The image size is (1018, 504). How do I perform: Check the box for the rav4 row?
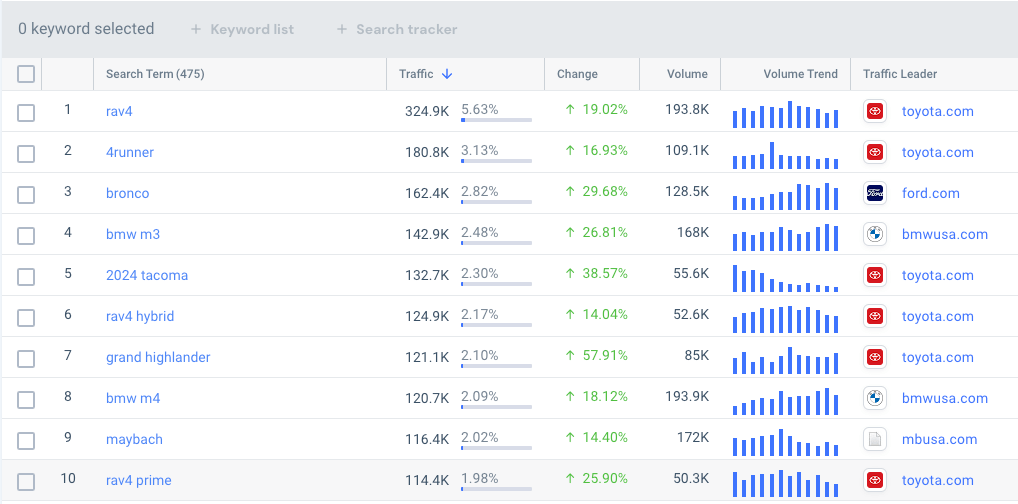click(x=26, y=112)
